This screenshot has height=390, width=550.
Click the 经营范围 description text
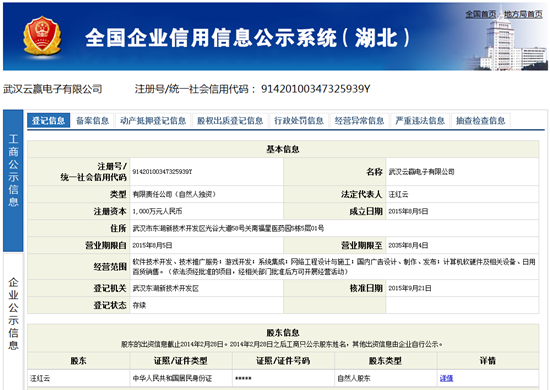(x=334, y=267)
